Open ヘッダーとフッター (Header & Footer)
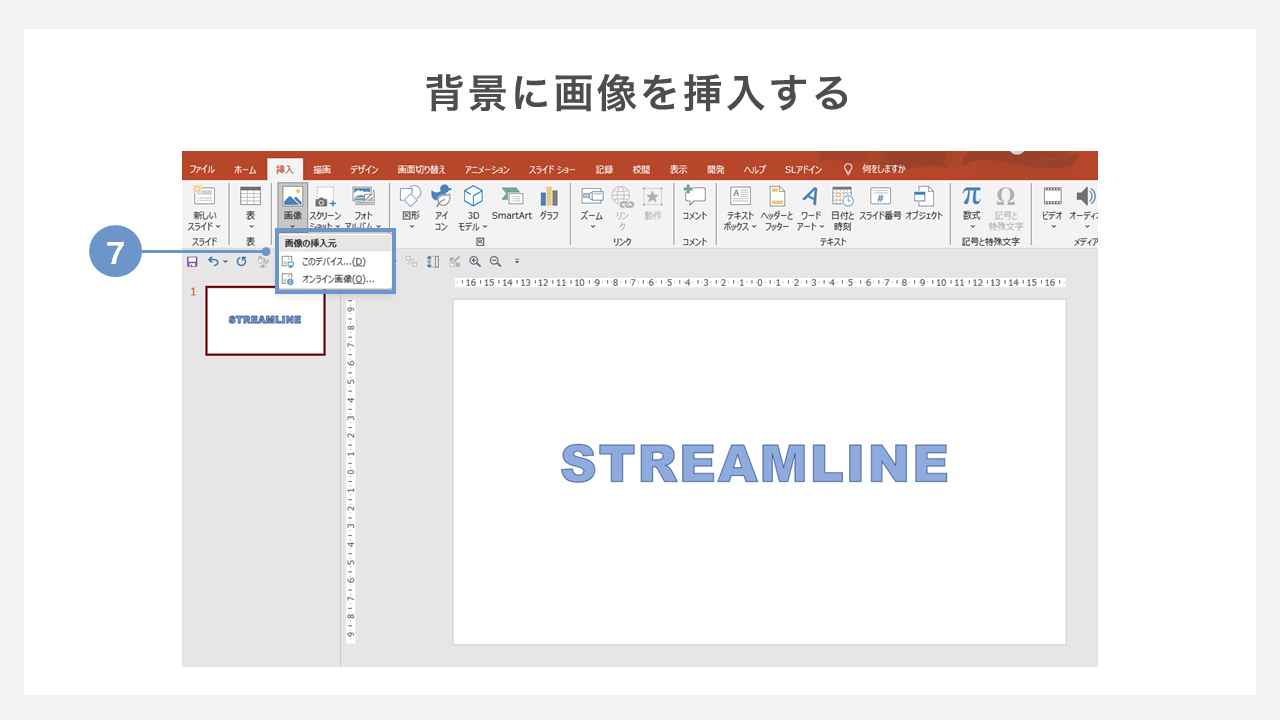This screenshot has width=1280, height=720. click(x=777, y=206)
